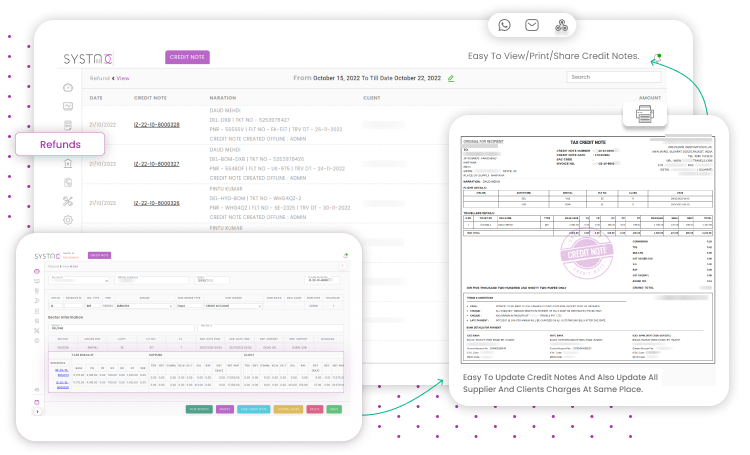Open credit note link IZ-22-10-8000327
Image resolution: width=750 pixels, height=455 pixels.
[x=156, y=163]
